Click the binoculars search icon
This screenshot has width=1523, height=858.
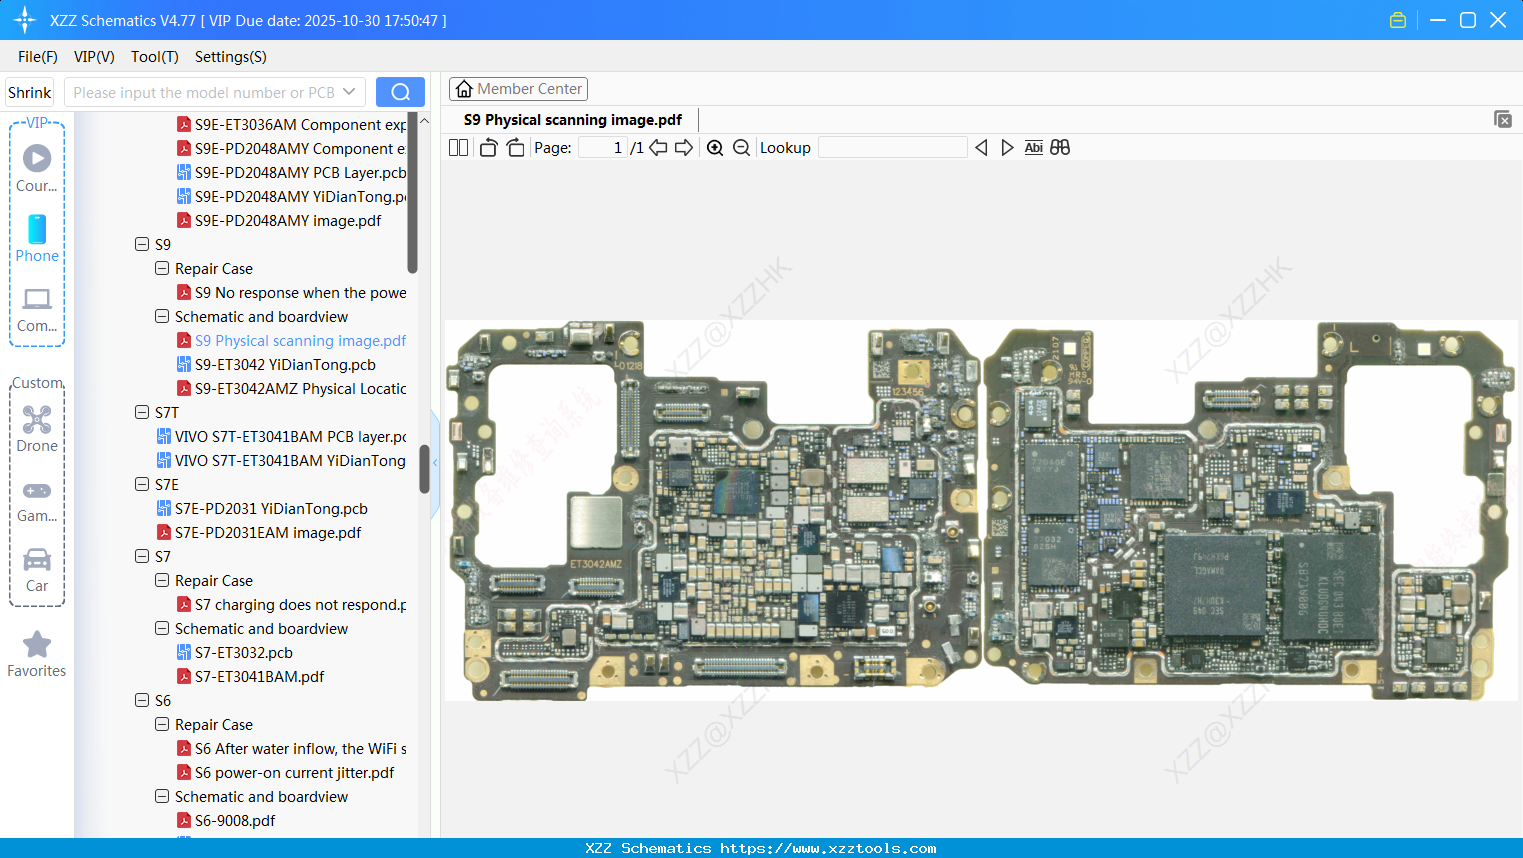point(1060,148)
